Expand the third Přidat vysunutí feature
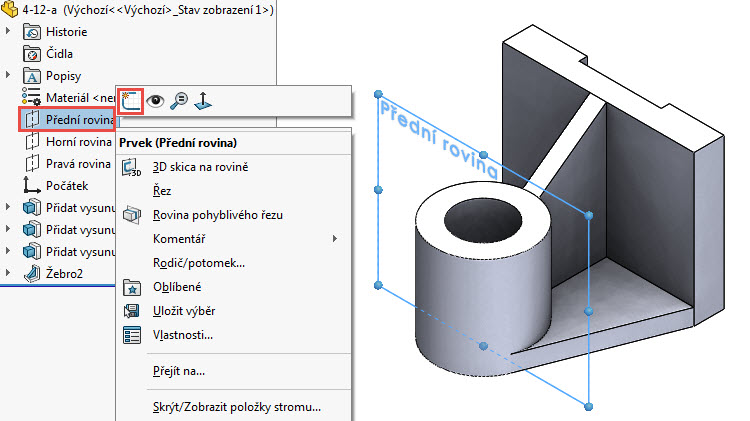The width and height of the screenshot is (750, 421). click(x=8, y=251)
